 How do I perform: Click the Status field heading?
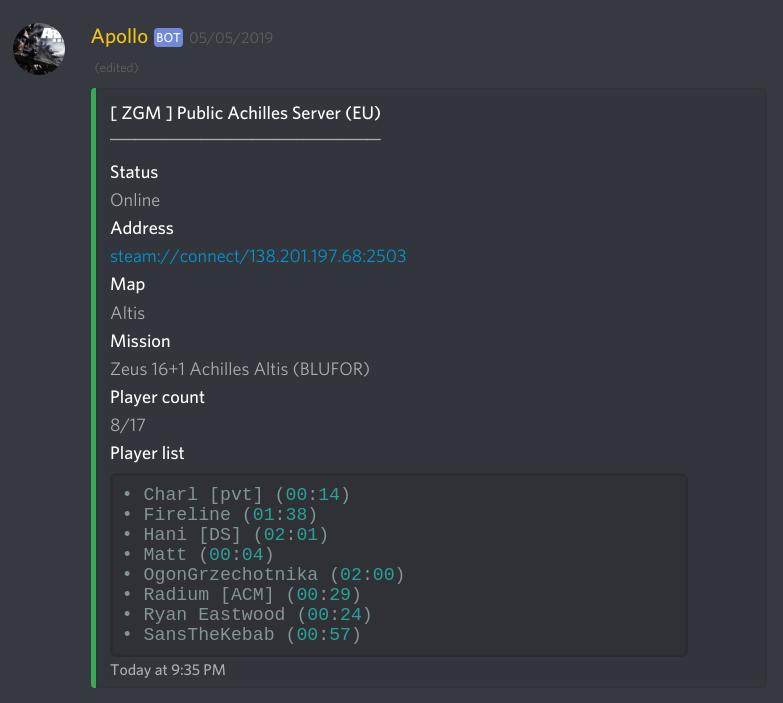[134, 172]
